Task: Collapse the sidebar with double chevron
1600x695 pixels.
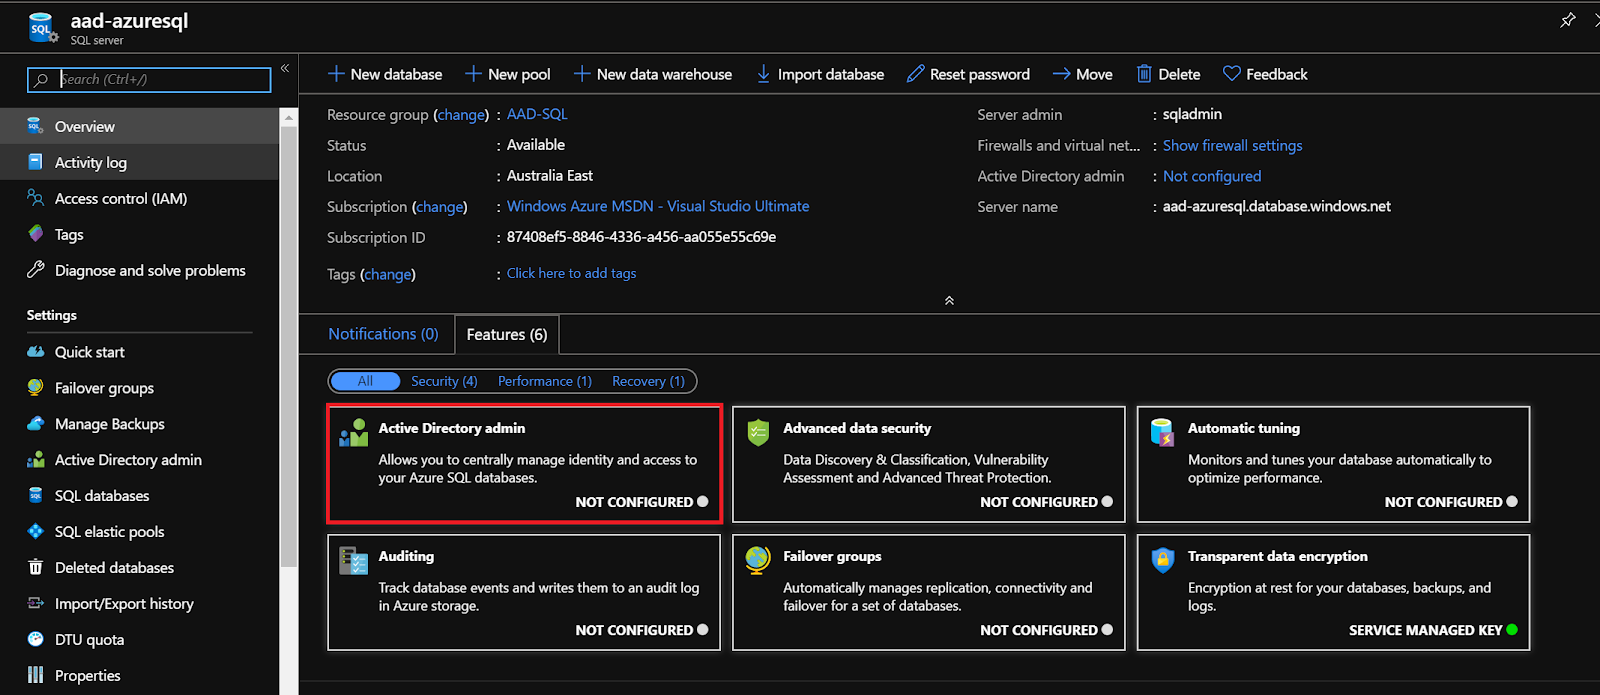Action: coord(285,68)
